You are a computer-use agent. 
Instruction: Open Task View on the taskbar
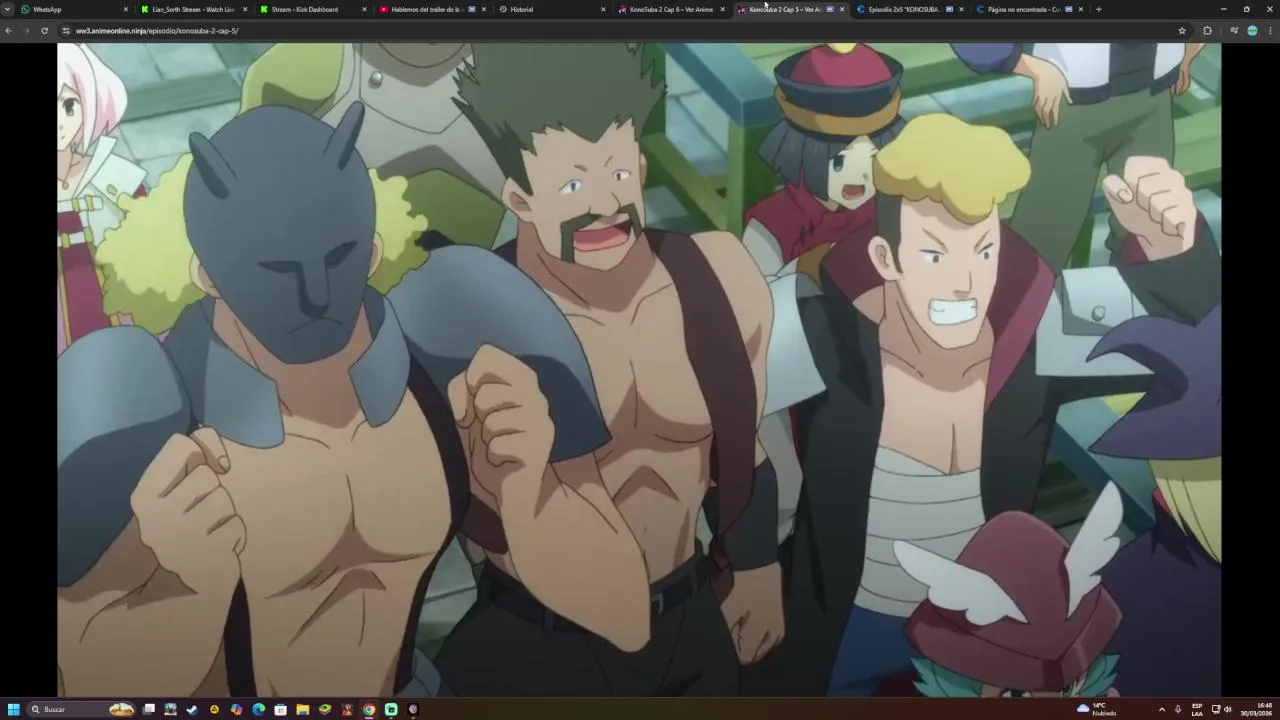(x=149, y=709)
